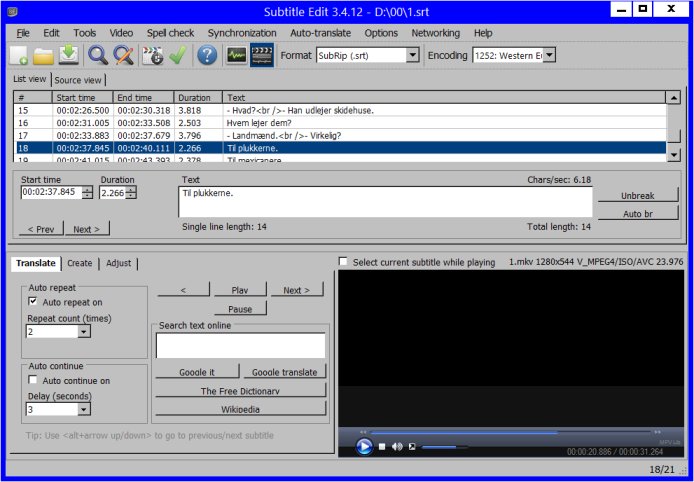
Task: Click the Google translate button
Action: click(285, 372)
